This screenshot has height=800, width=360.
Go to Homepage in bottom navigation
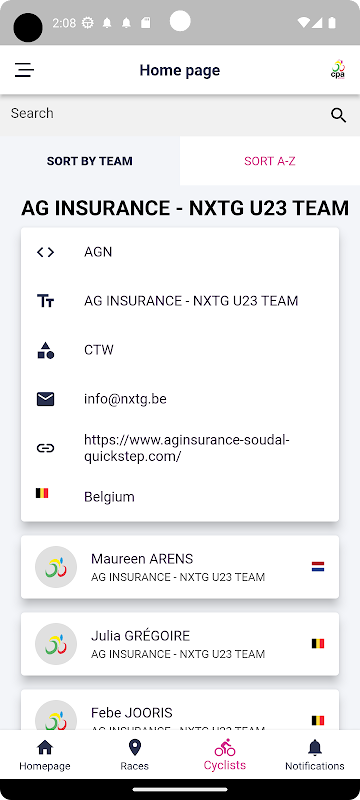tap(45, 756)
